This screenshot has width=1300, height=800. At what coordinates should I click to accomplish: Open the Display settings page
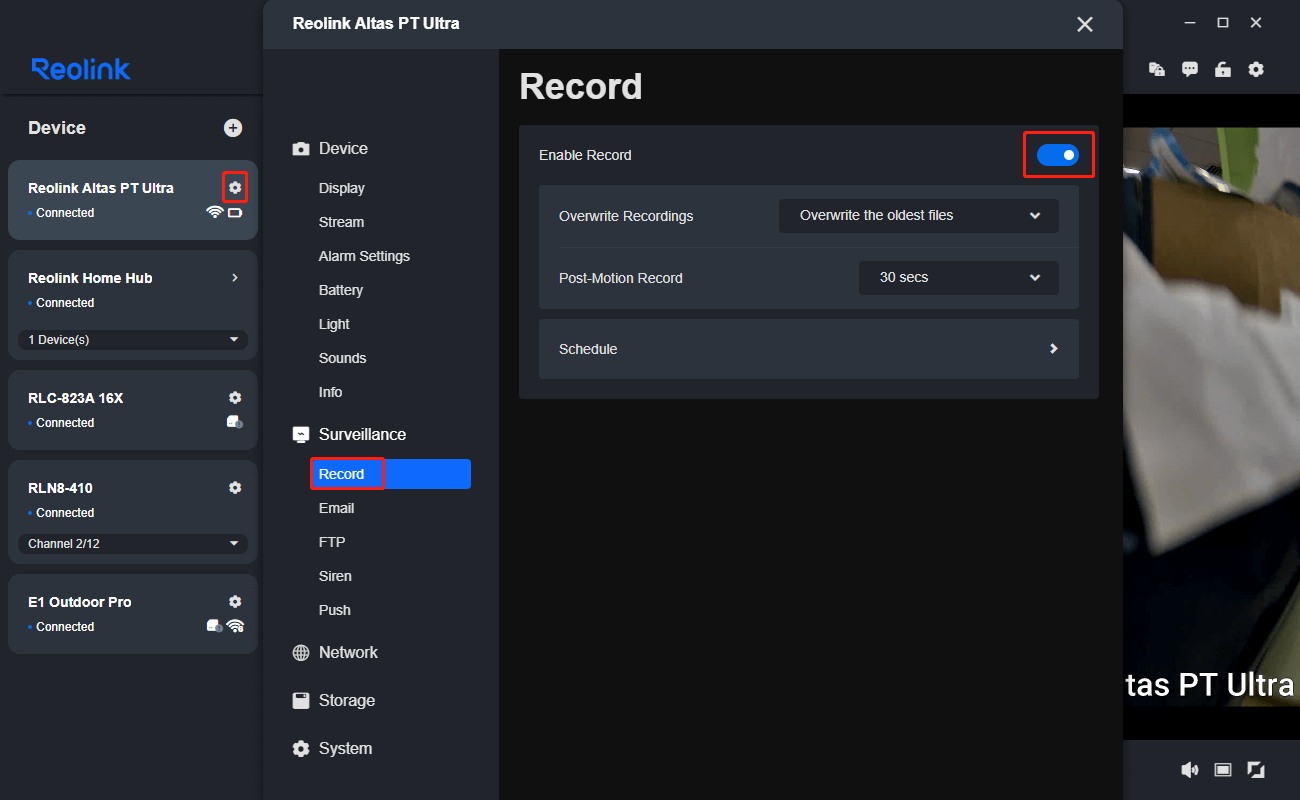point(342,188)
